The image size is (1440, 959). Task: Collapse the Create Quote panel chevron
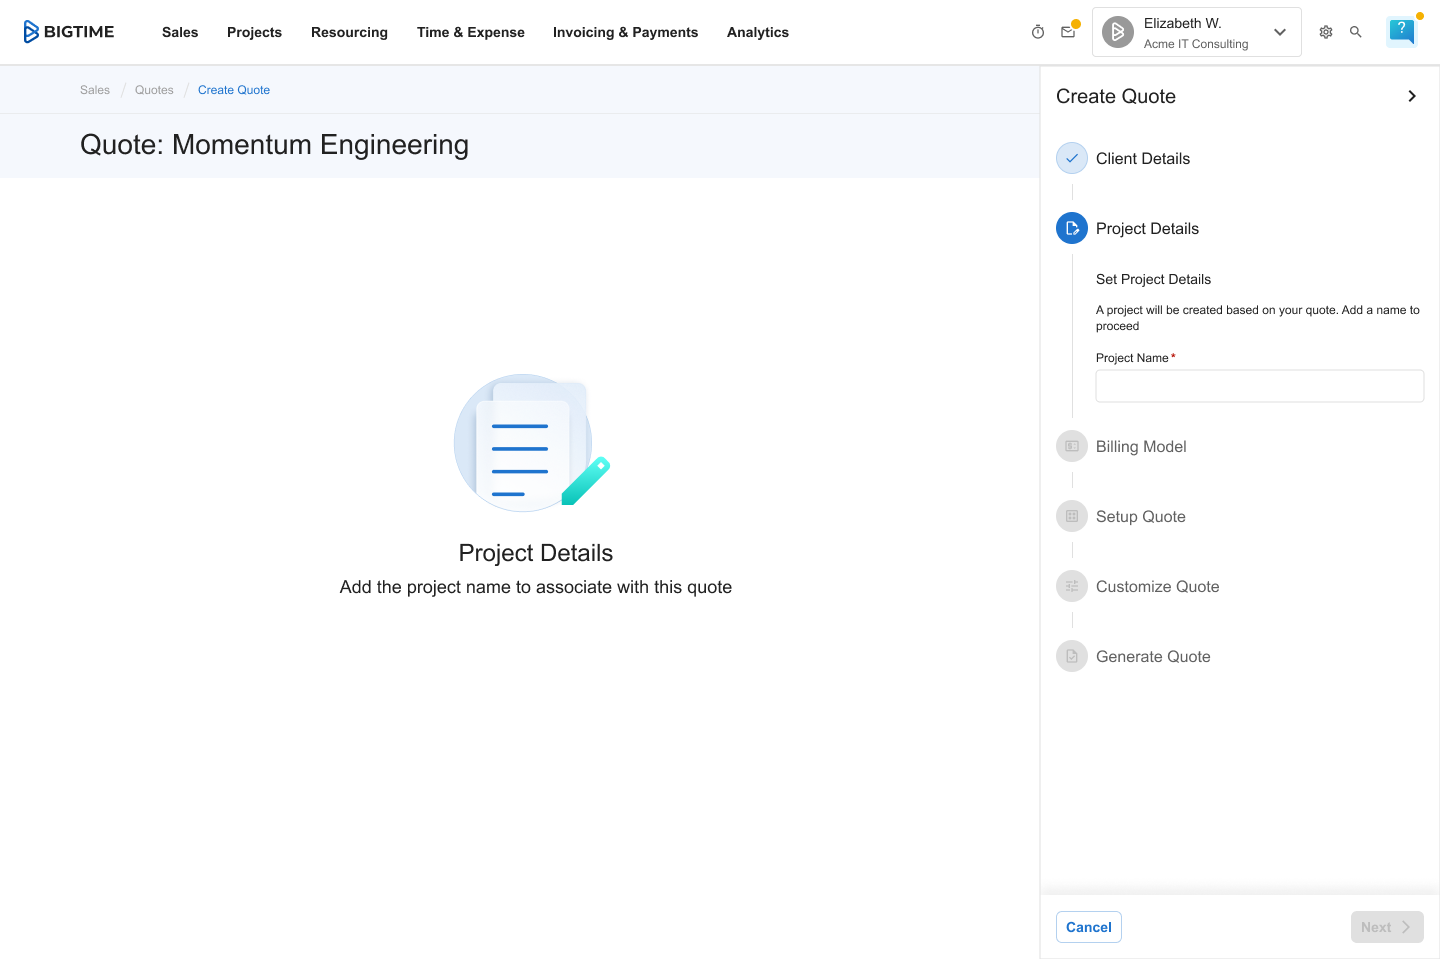tap(1412, 96)
